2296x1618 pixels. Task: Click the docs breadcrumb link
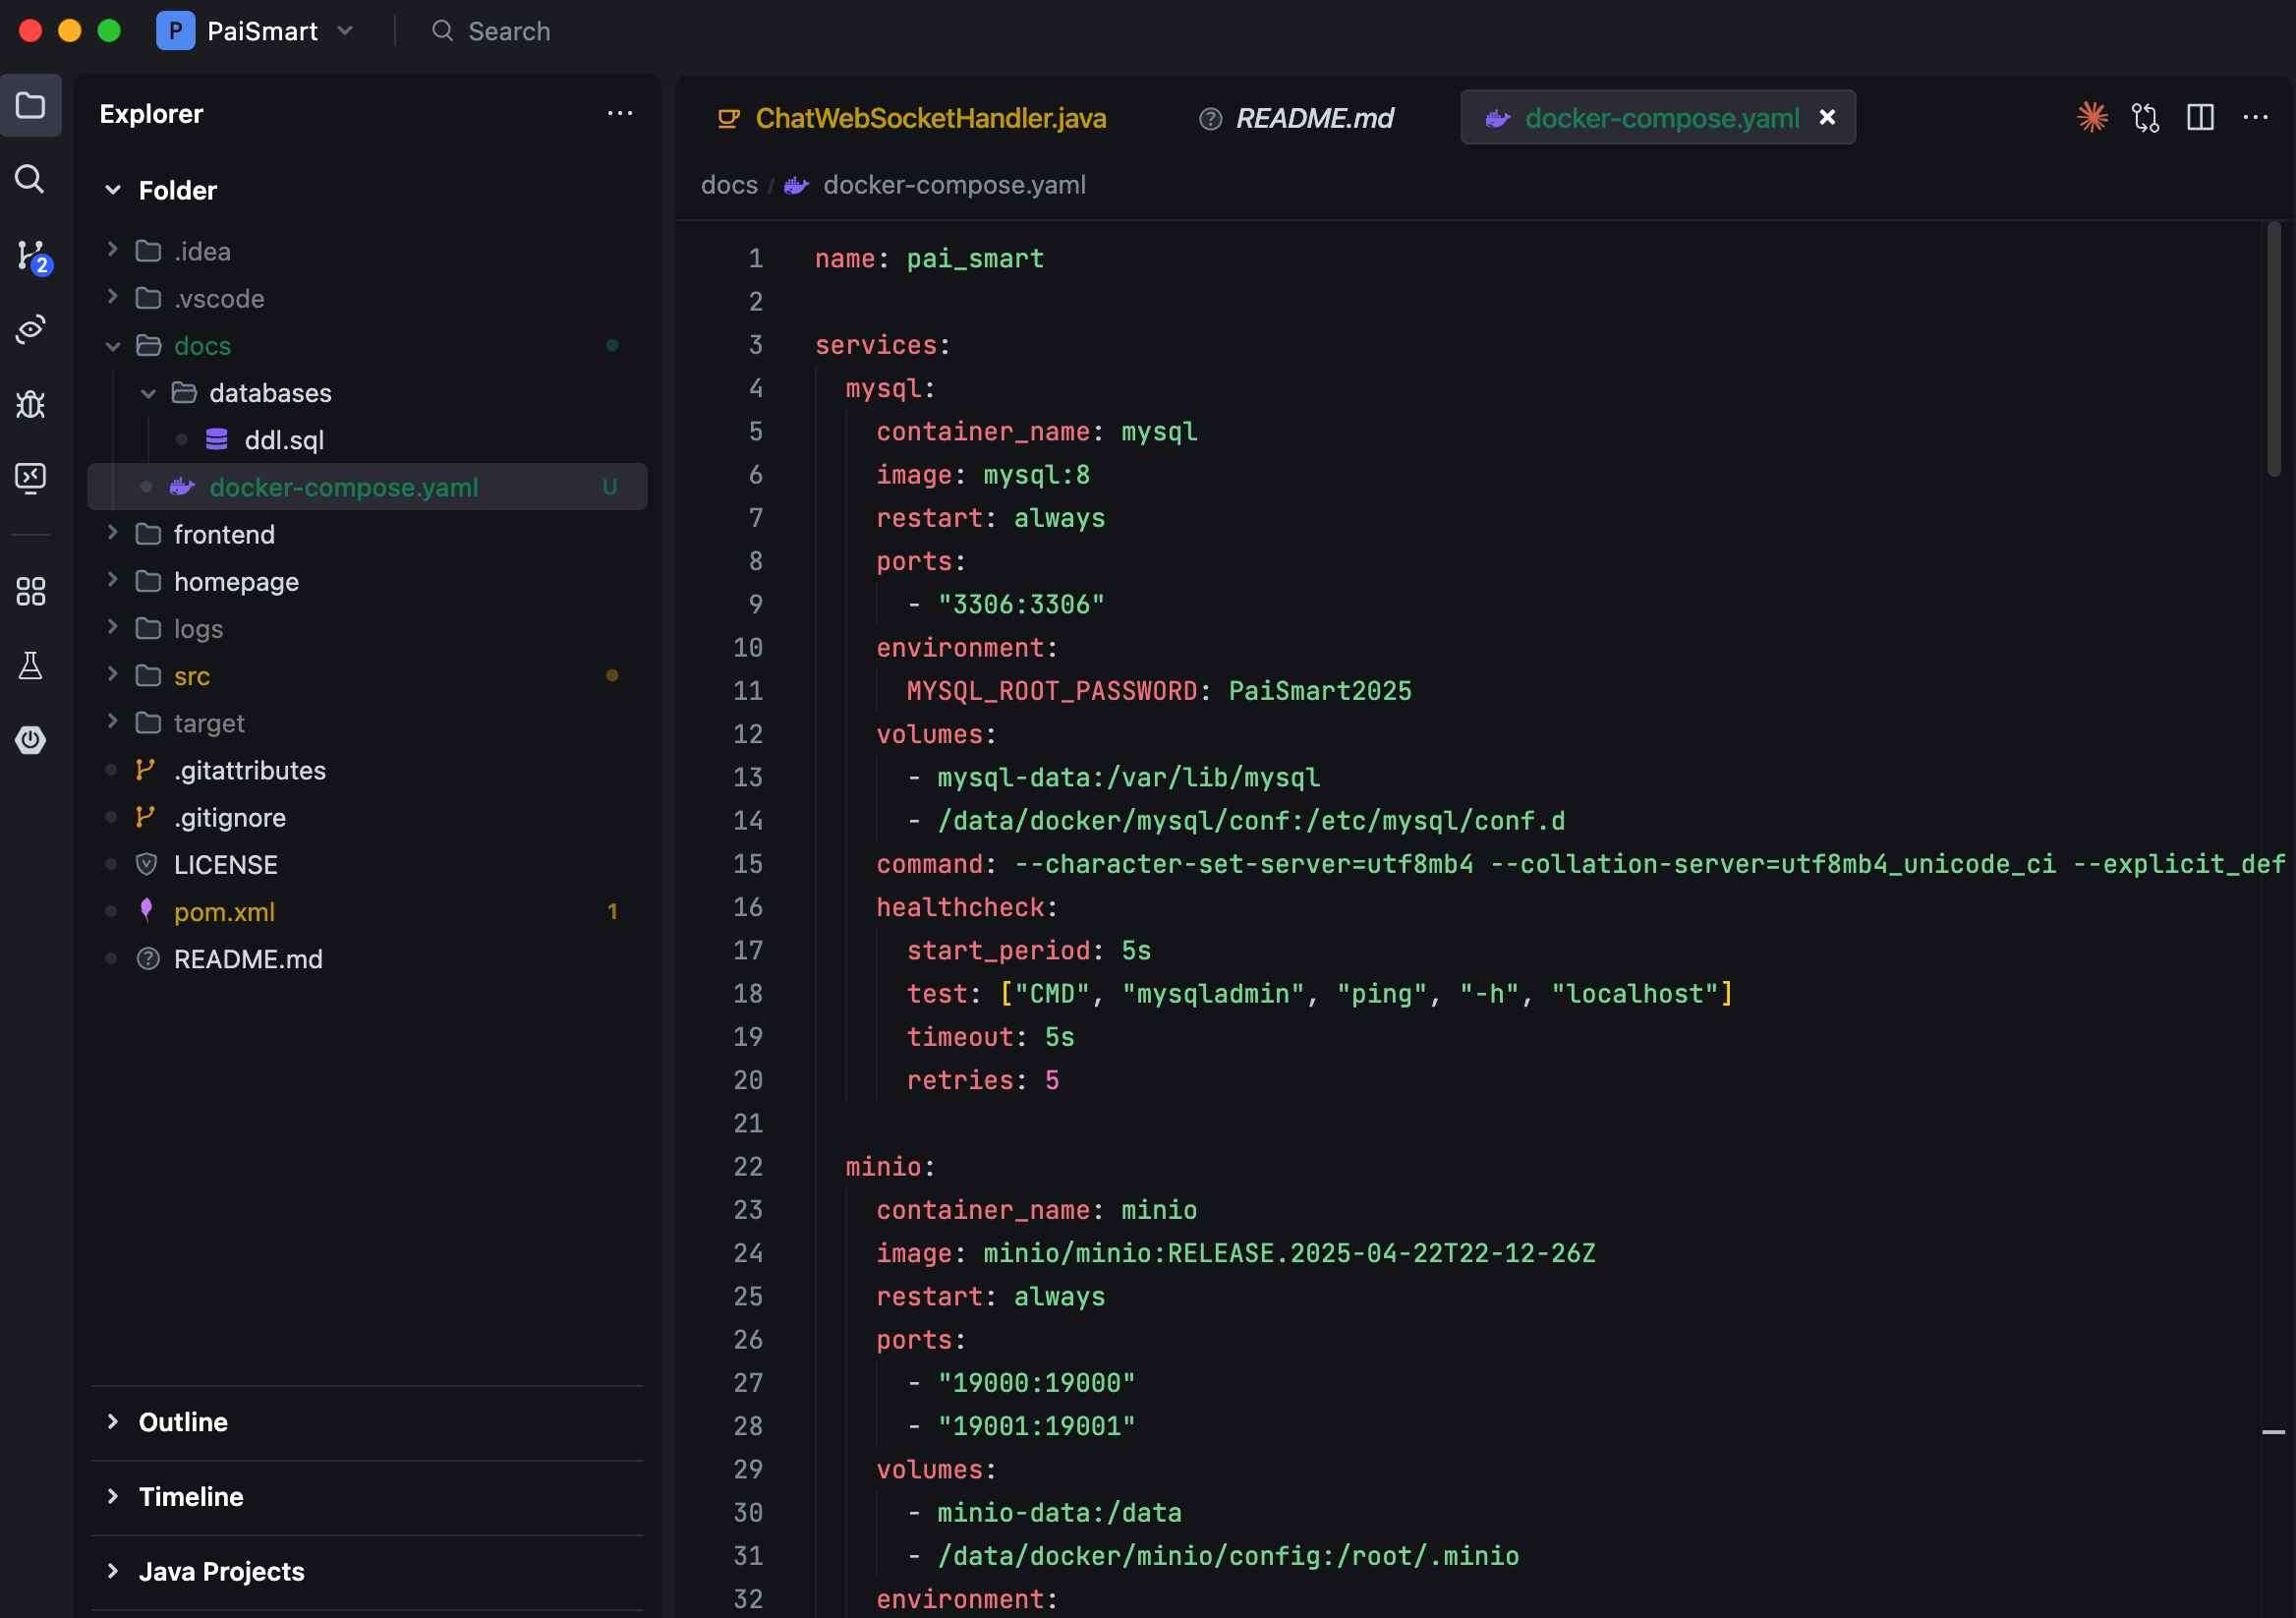729,185
